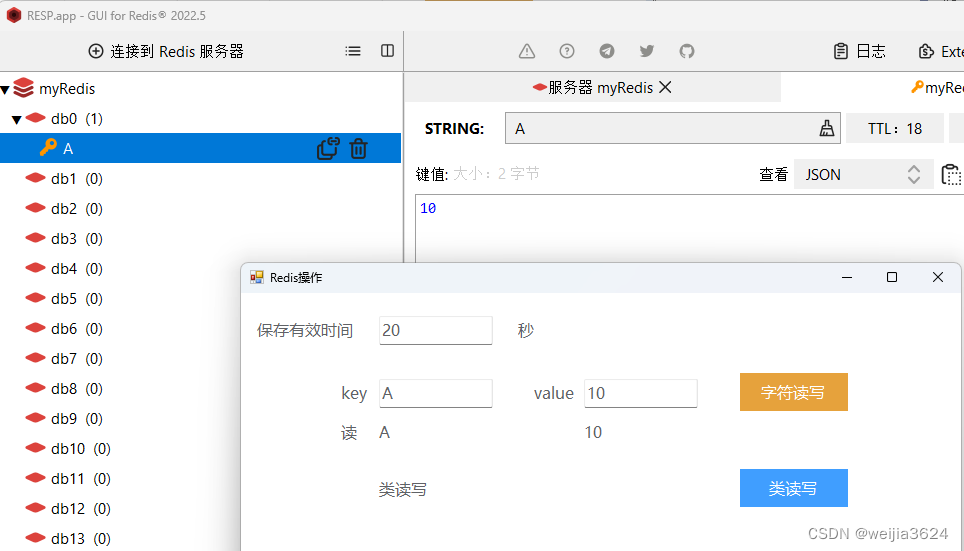
Task: Open the warning triangle report icon
Action: [527, 51]
